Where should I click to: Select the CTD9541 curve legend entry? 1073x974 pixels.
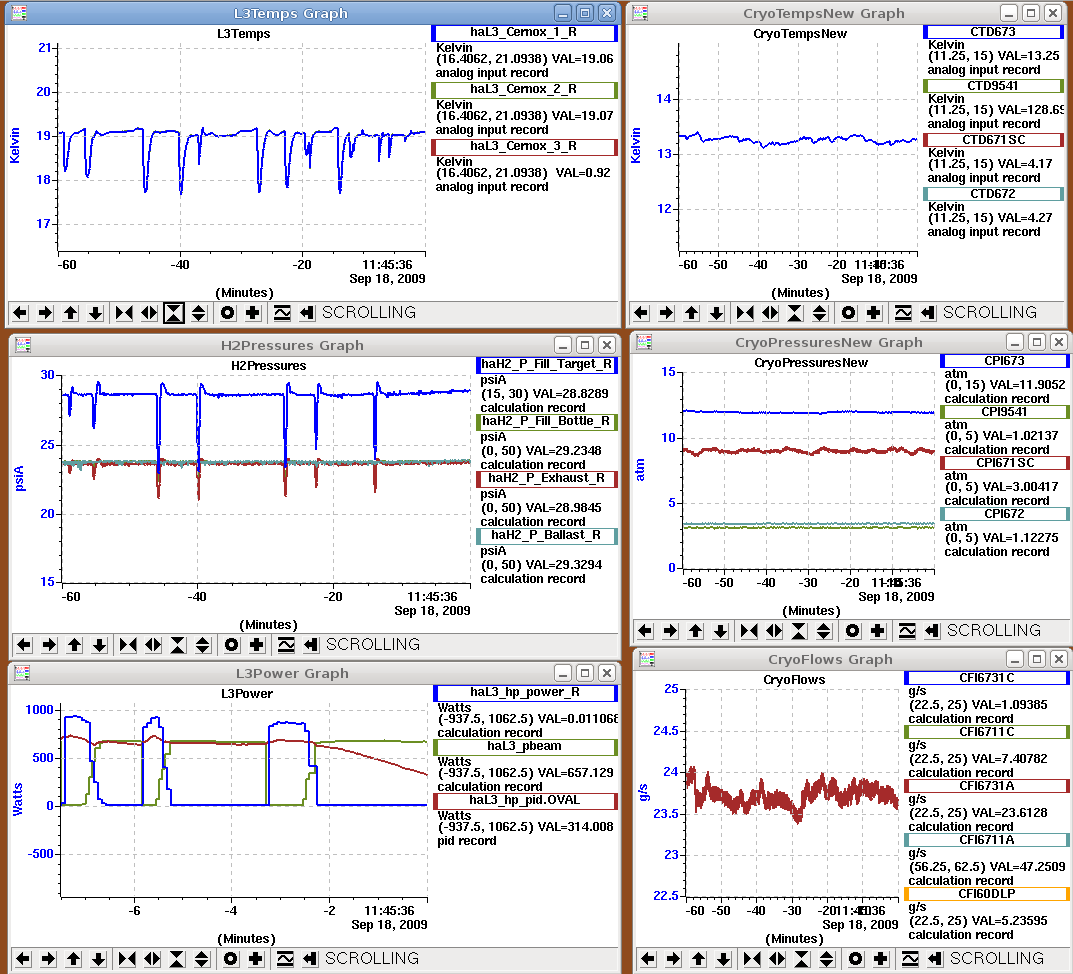(x=993, y=86)
